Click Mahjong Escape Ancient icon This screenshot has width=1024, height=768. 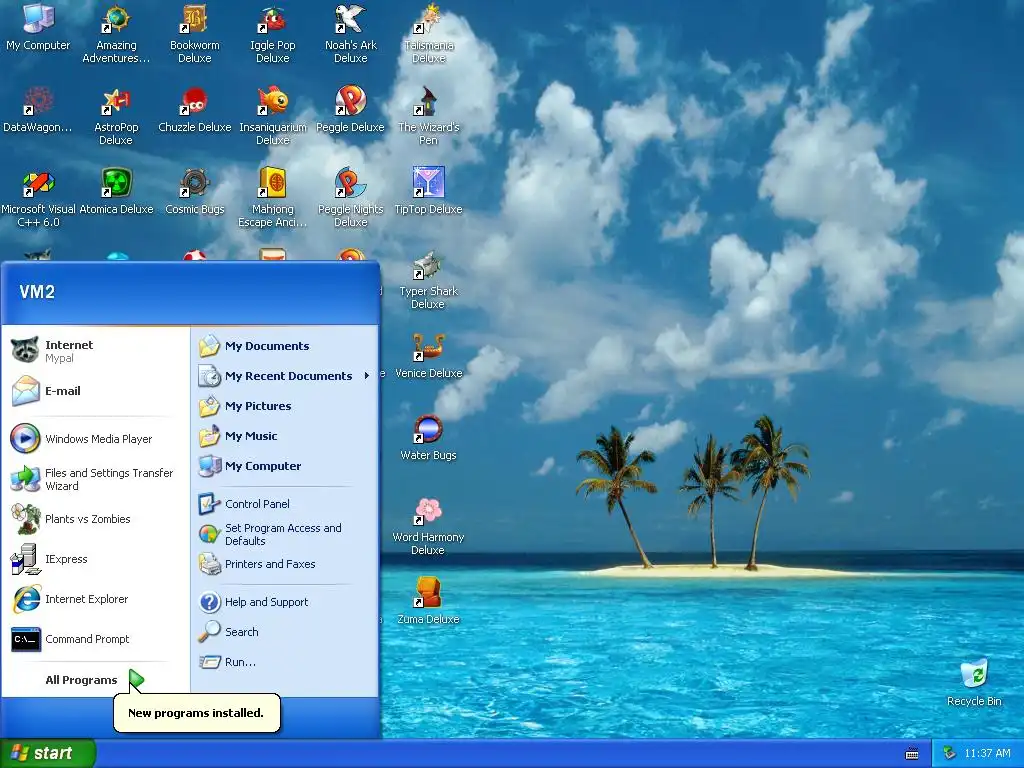tap(272, 197)
